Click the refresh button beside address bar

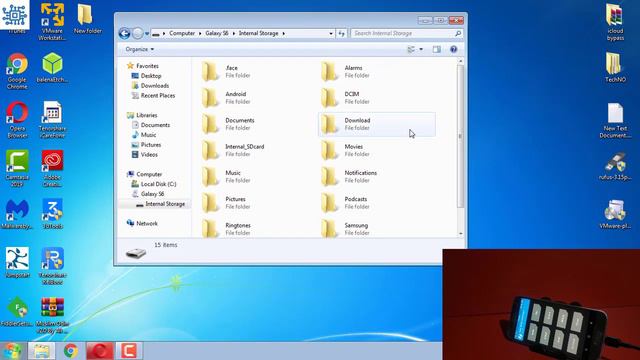point(342,33)
